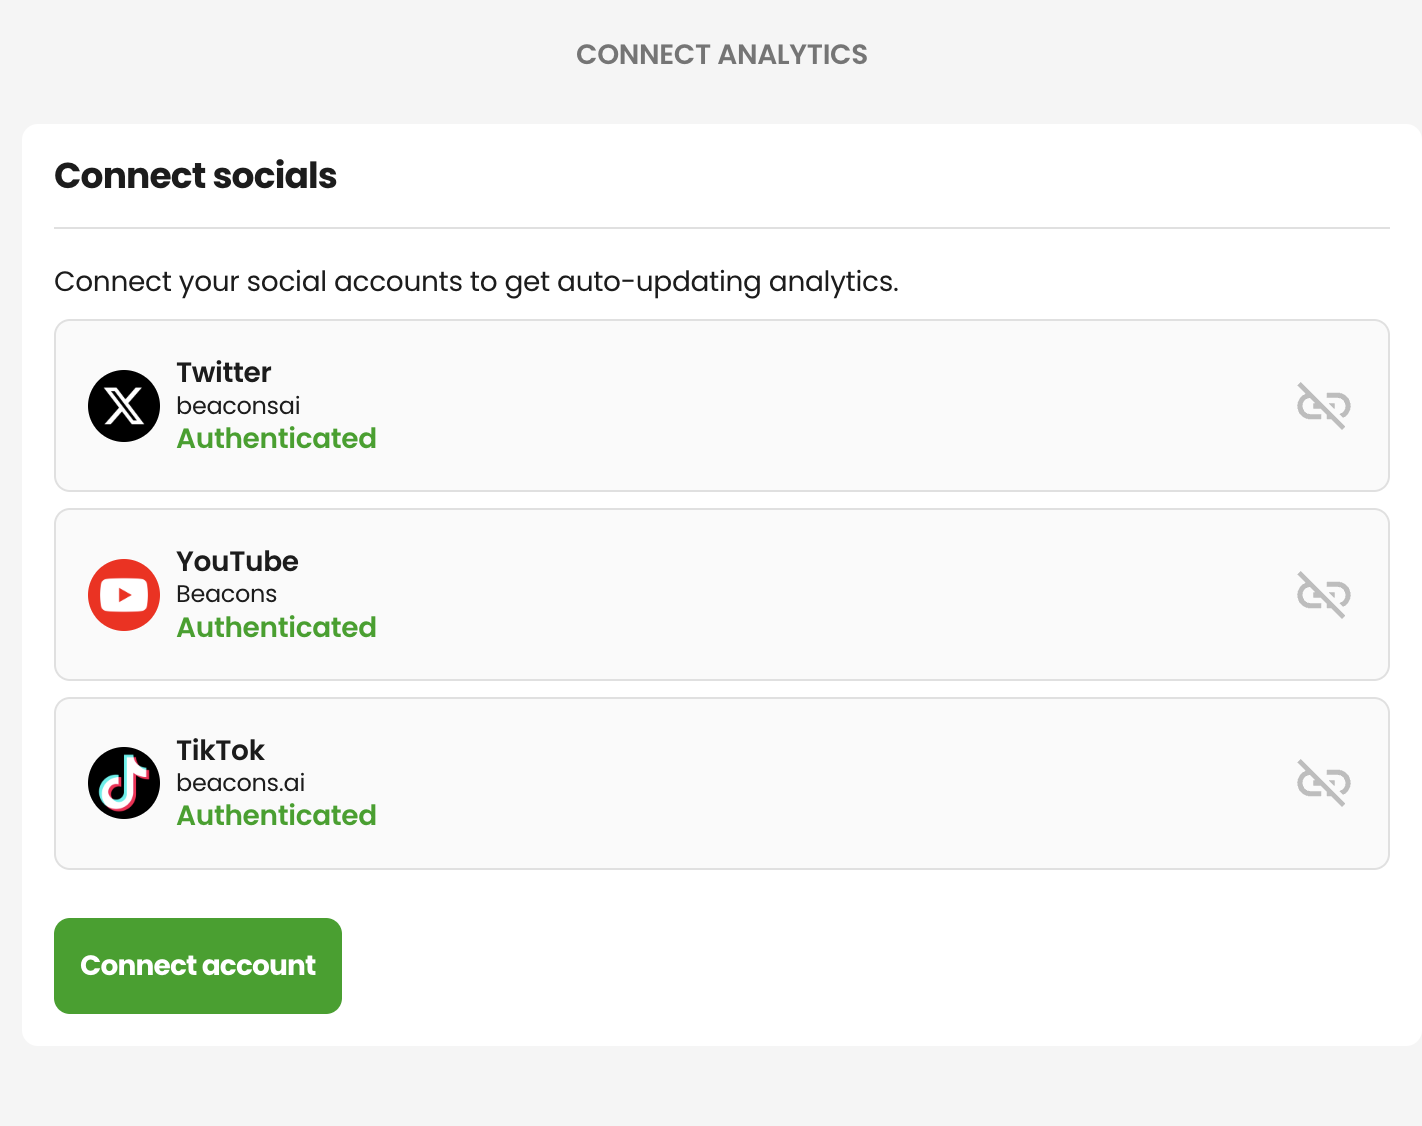Unlink the YouTube Beacons account

pyautogui.click(x=1324, y=595)
